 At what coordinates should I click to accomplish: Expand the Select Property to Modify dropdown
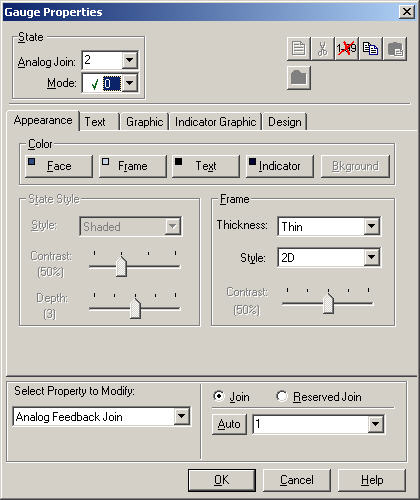(182, 416)
